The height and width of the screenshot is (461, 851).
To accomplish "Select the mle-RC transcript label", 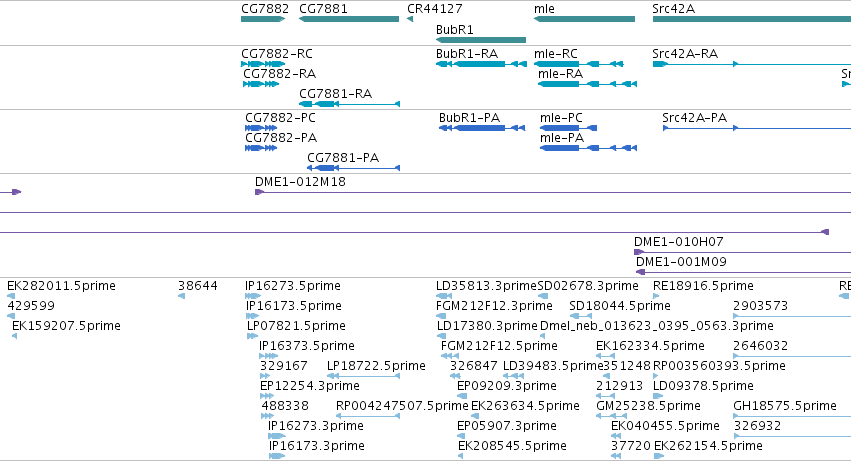I will point(556,54).
